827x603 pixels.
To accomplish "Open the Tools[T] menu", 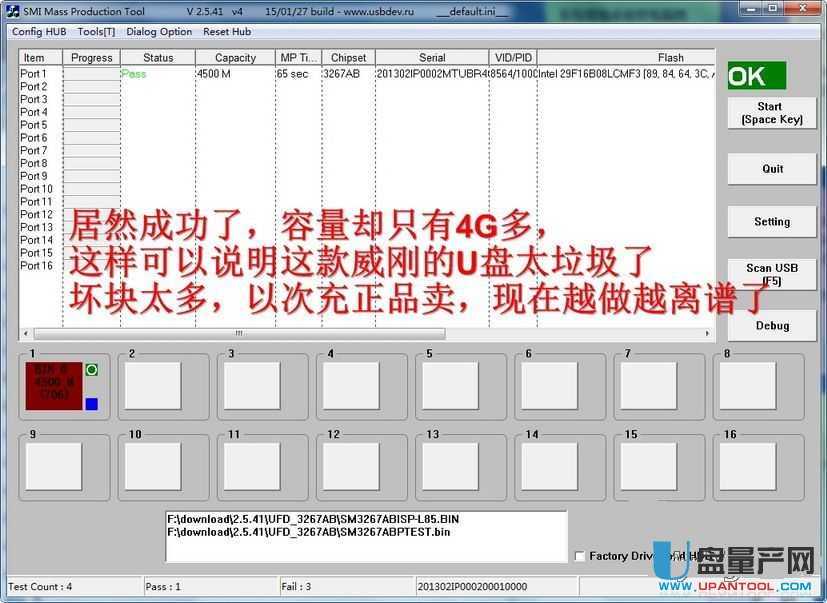I will pyautogui.click(x=96, y=32).
